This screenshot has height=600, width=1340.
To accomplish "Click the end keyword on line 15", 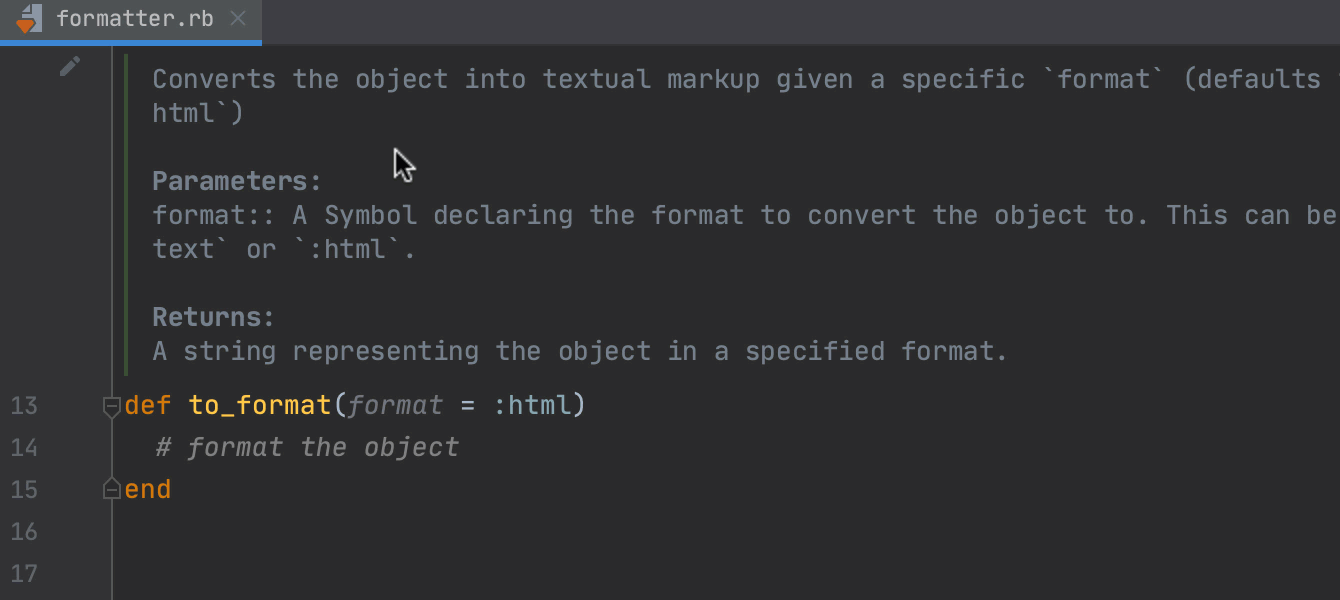I will pyautogui.click(x=148, y=489).
